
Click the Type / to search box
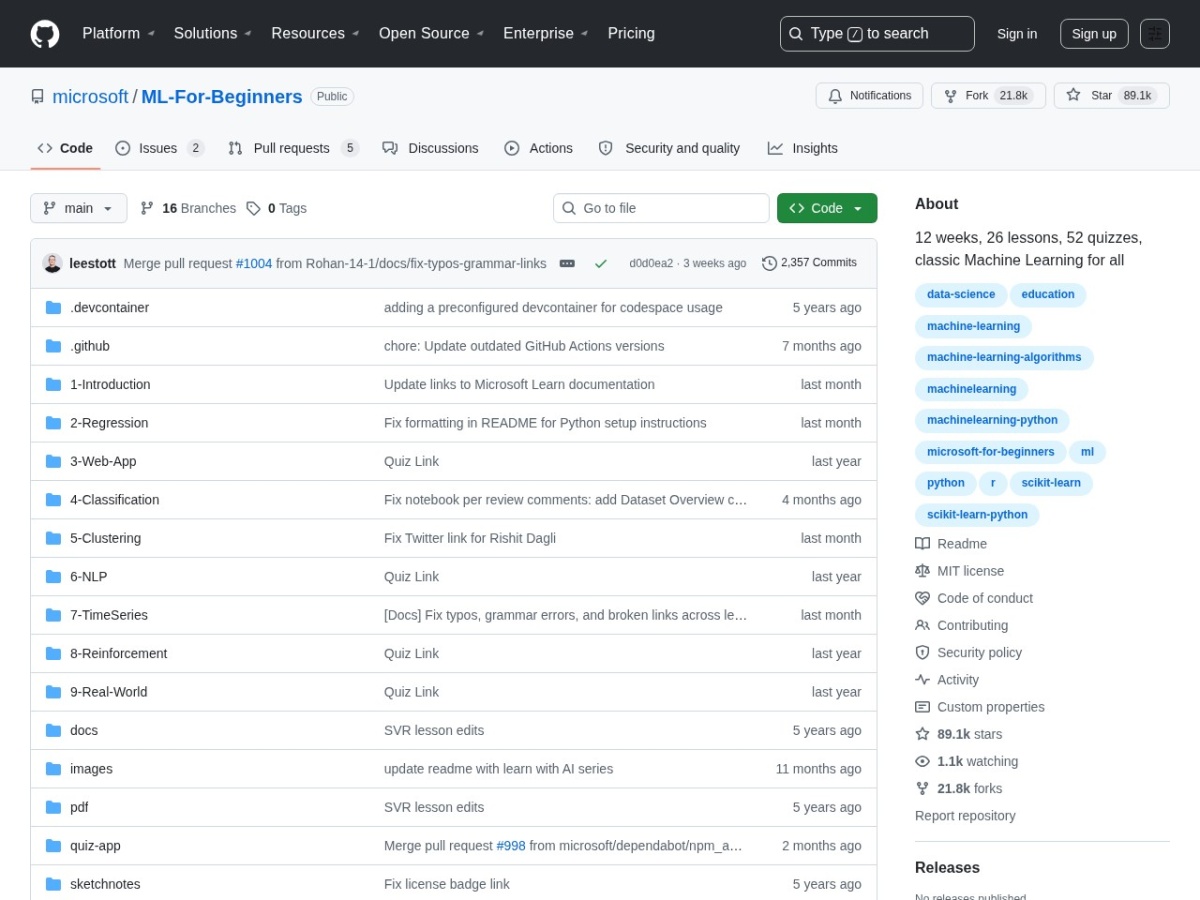tap(877, 34)
